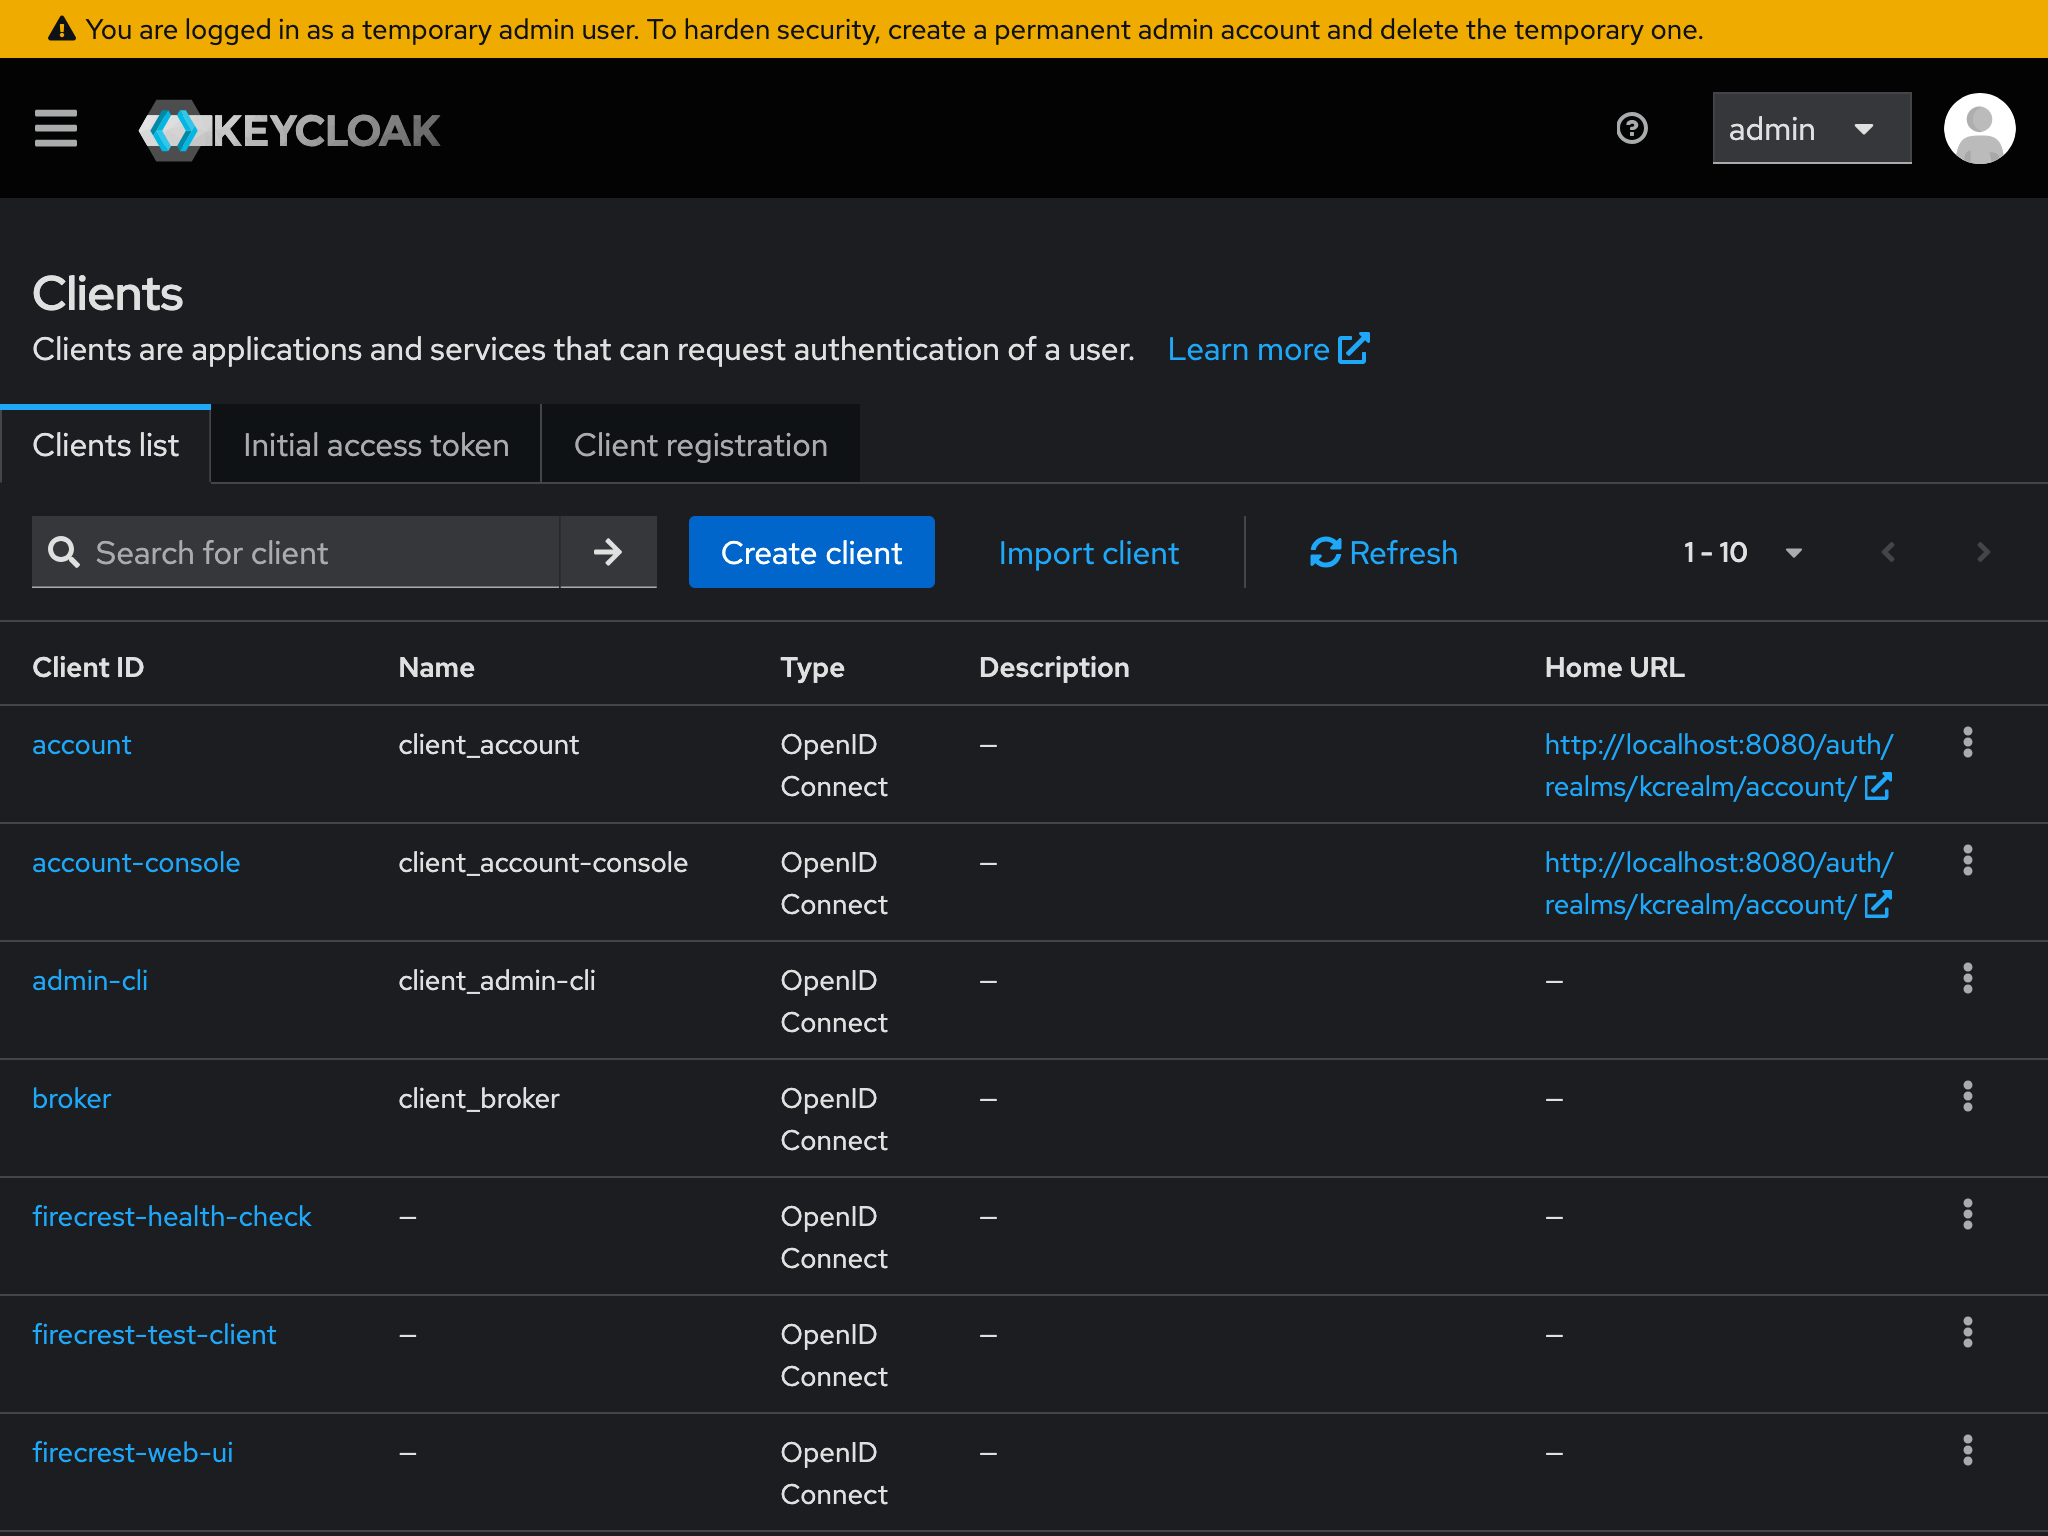Go to next page chevron
The image size is (2048, 1536).
pyautogui.click(x=1983, y=552)
